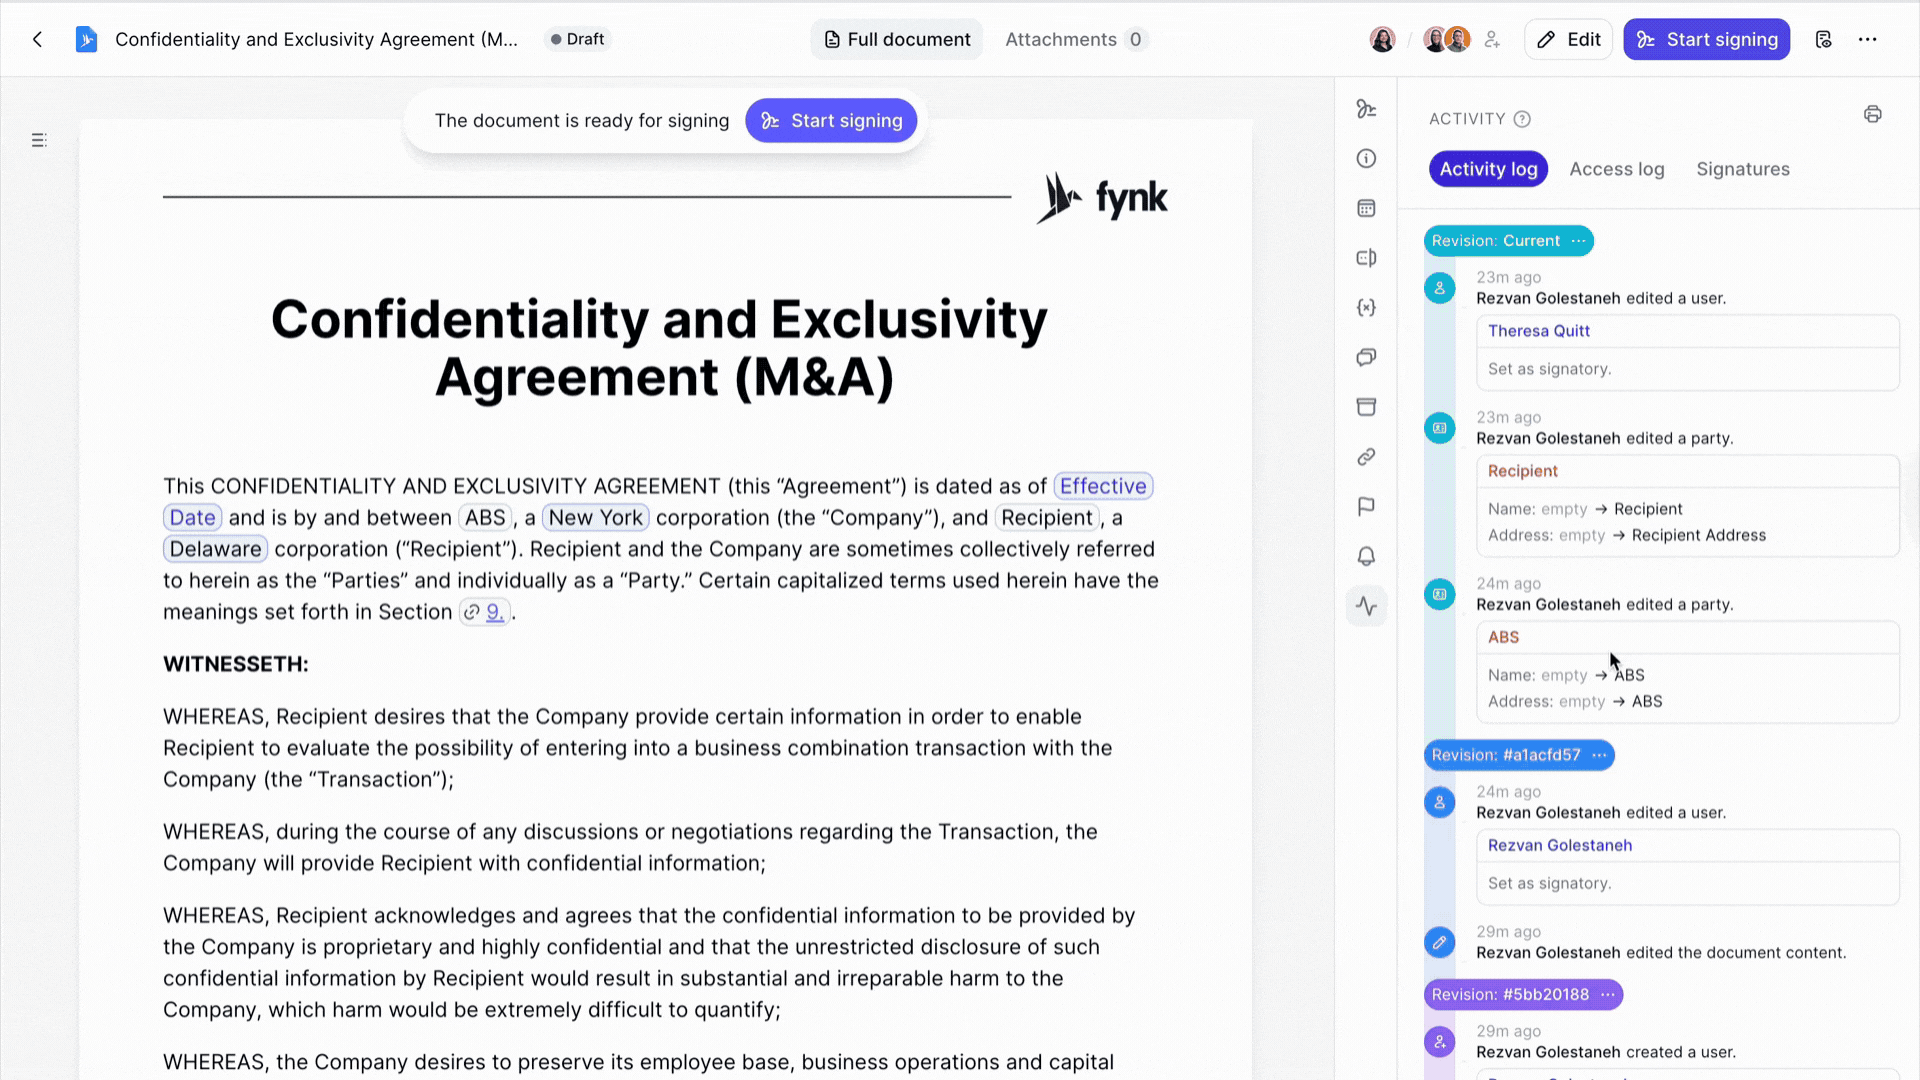Expand Revision: Current options menu
1920x1080 pixels.
coord(1578,240)
